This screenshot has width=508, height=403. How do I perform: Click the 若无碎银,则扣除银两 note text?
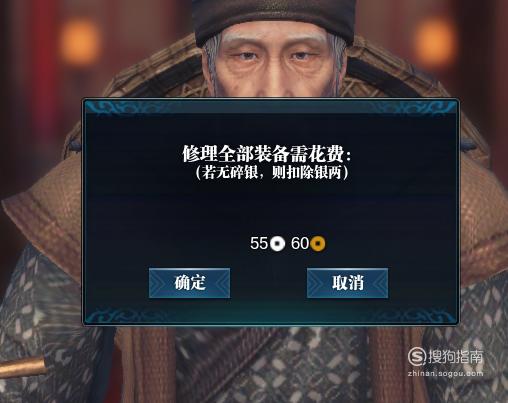272,172
